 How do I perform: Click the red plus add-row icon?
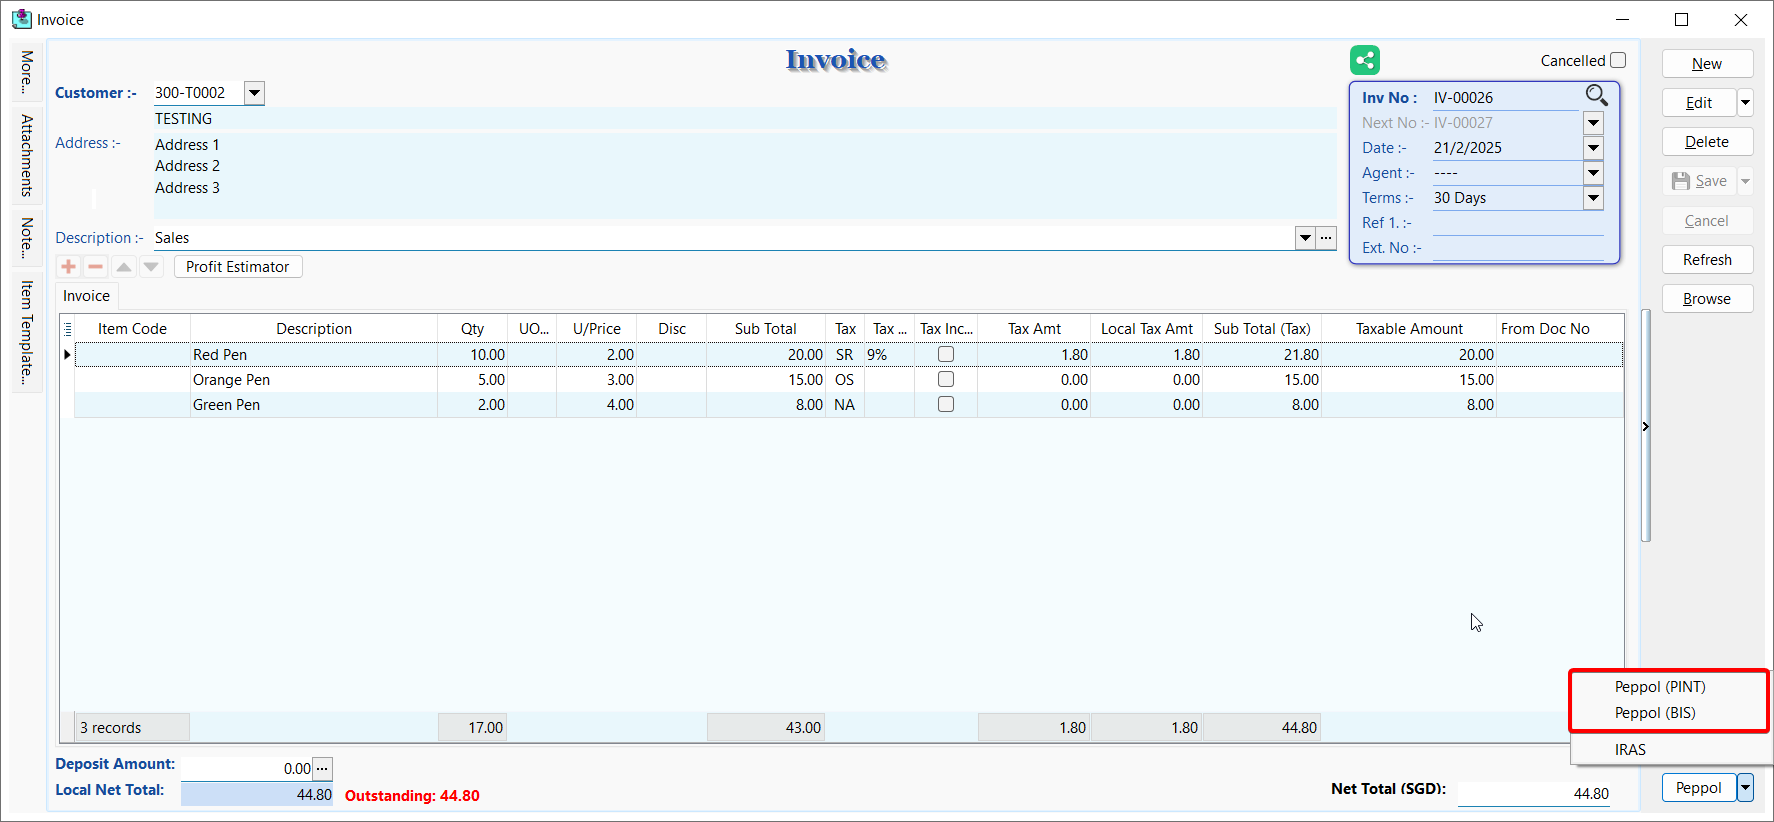68,266
